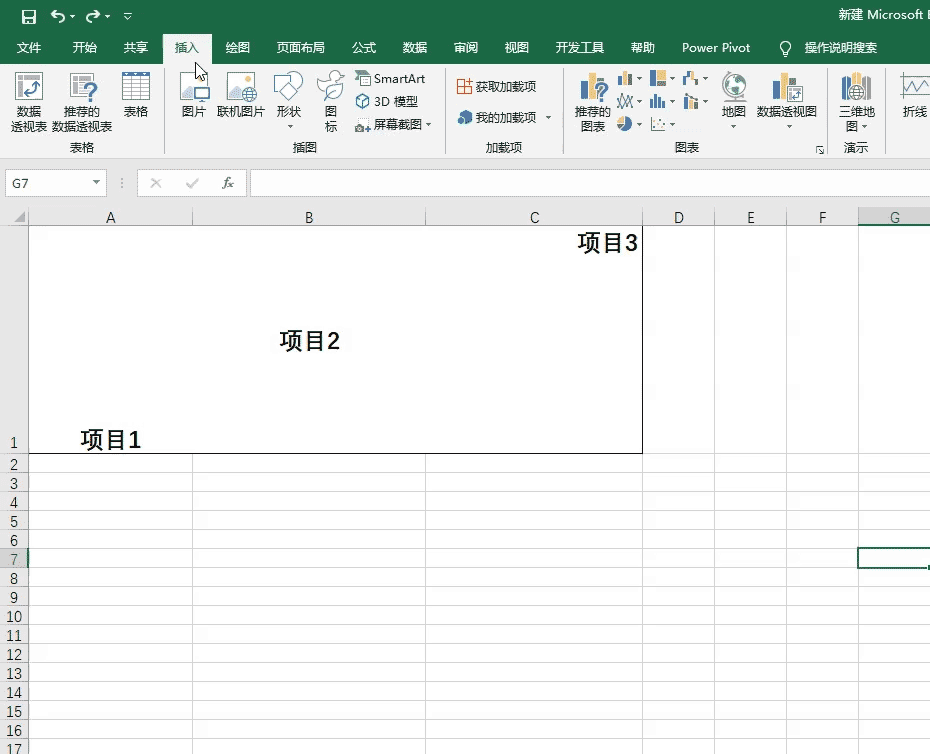The width and height of the screenshot is (930, 754).
Task: Switch to the 开始 tab
Action: (x=84, y=47)
